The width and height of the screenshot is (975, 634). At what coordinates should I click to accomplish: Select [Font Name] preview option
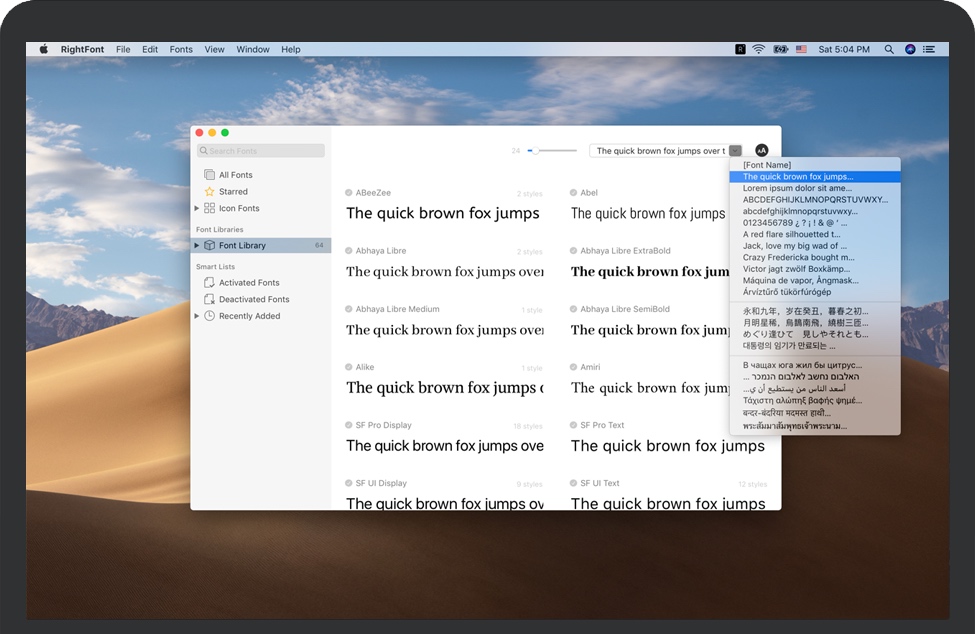[x=767, y=164]
